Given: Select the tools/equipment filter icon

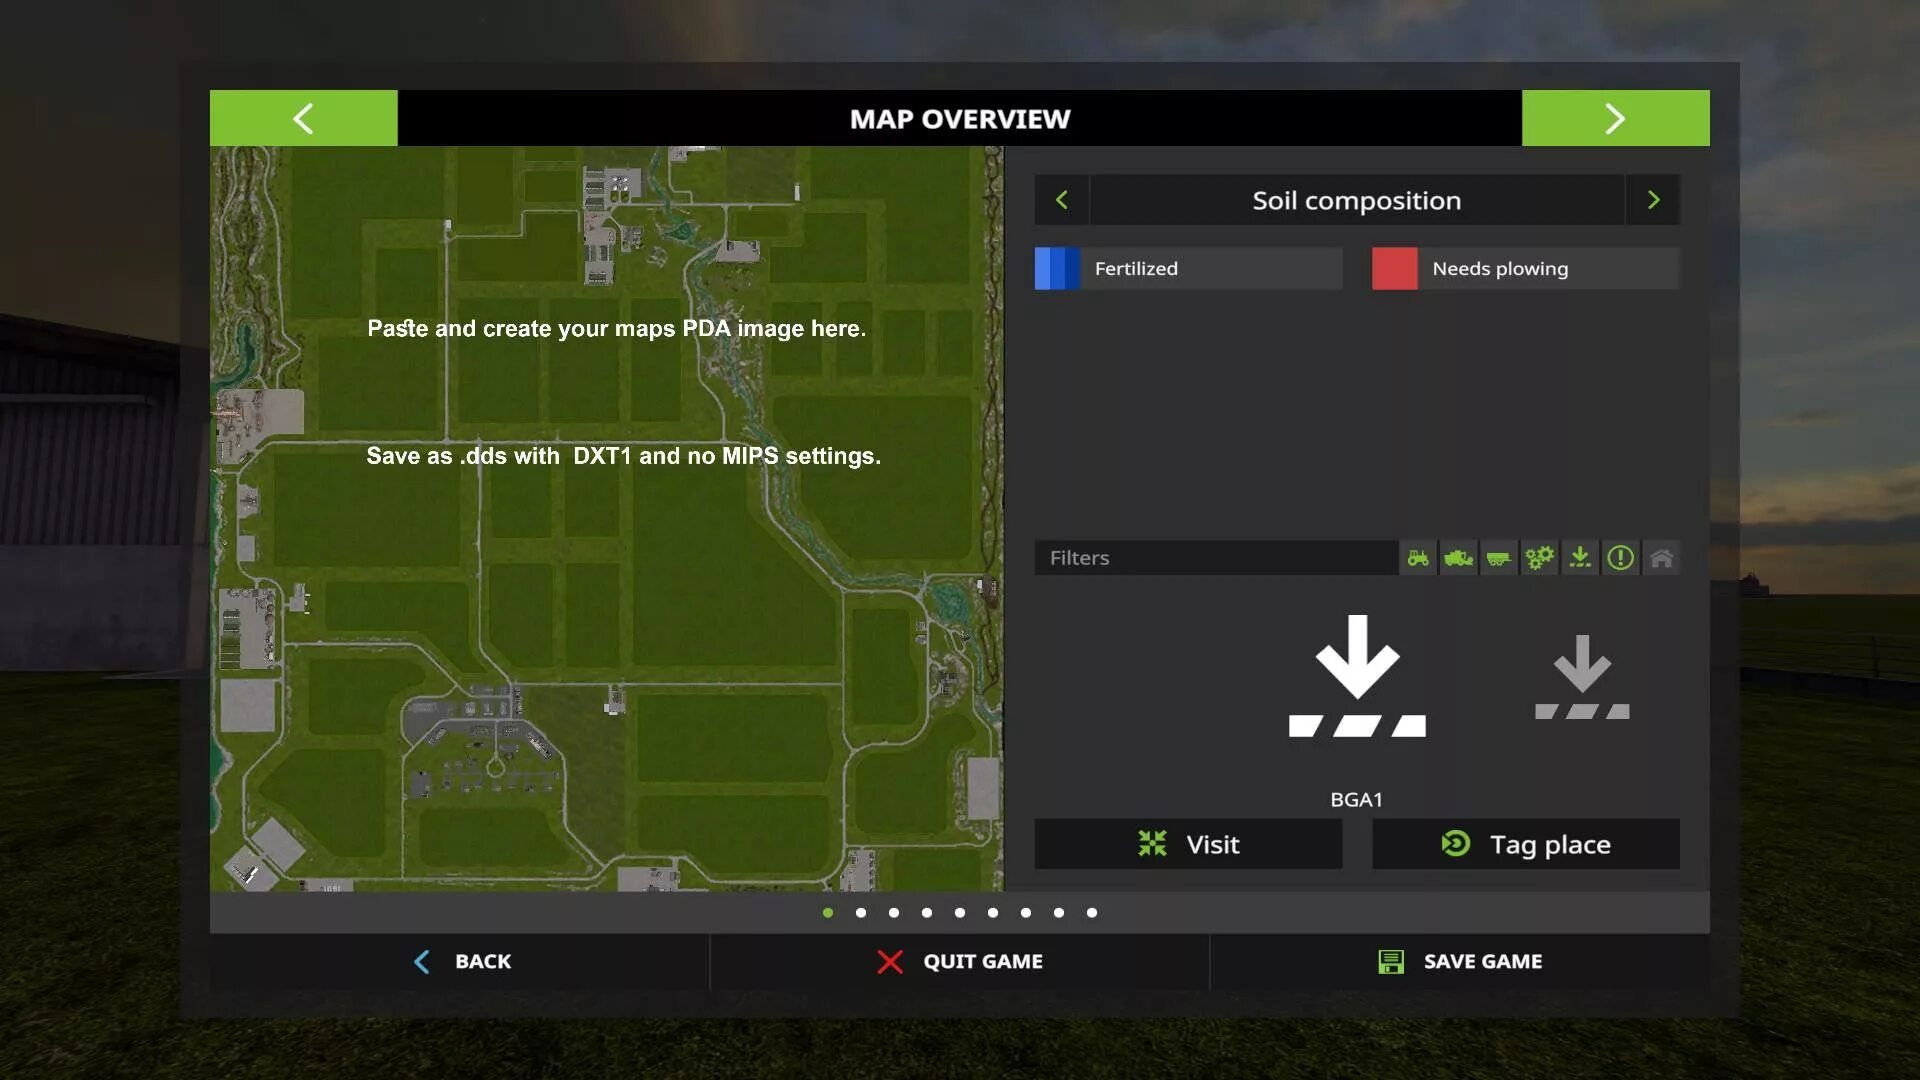Looking at the screenshot, I should [x=1538, y=556].
